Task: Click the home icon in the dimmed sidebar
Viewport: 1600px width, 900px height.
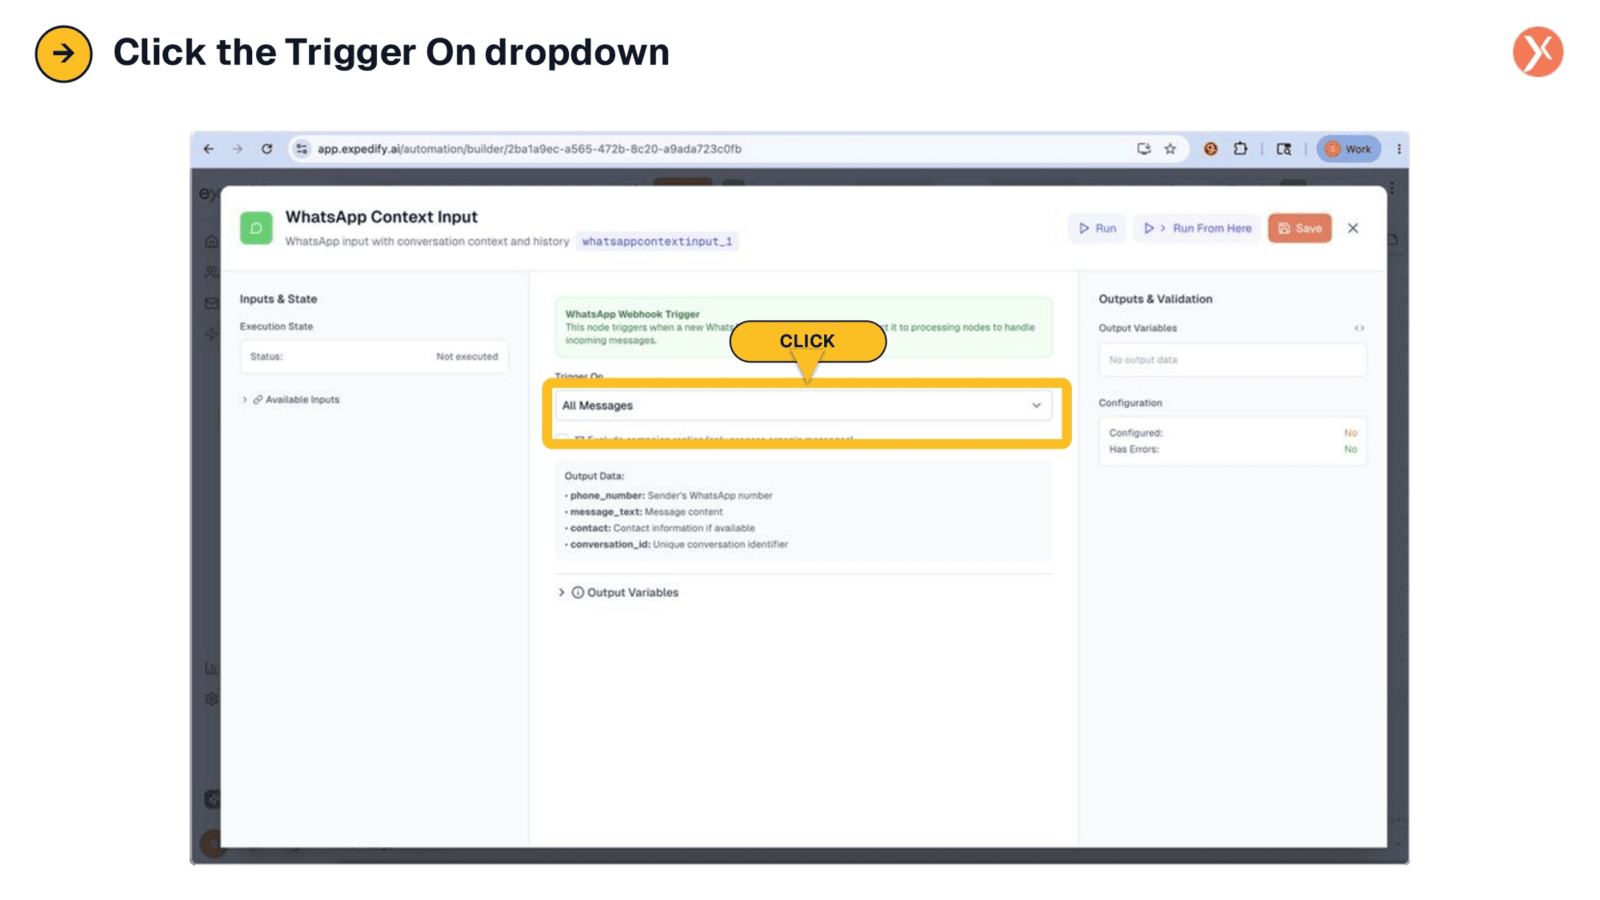Action: tap(211, 241)
